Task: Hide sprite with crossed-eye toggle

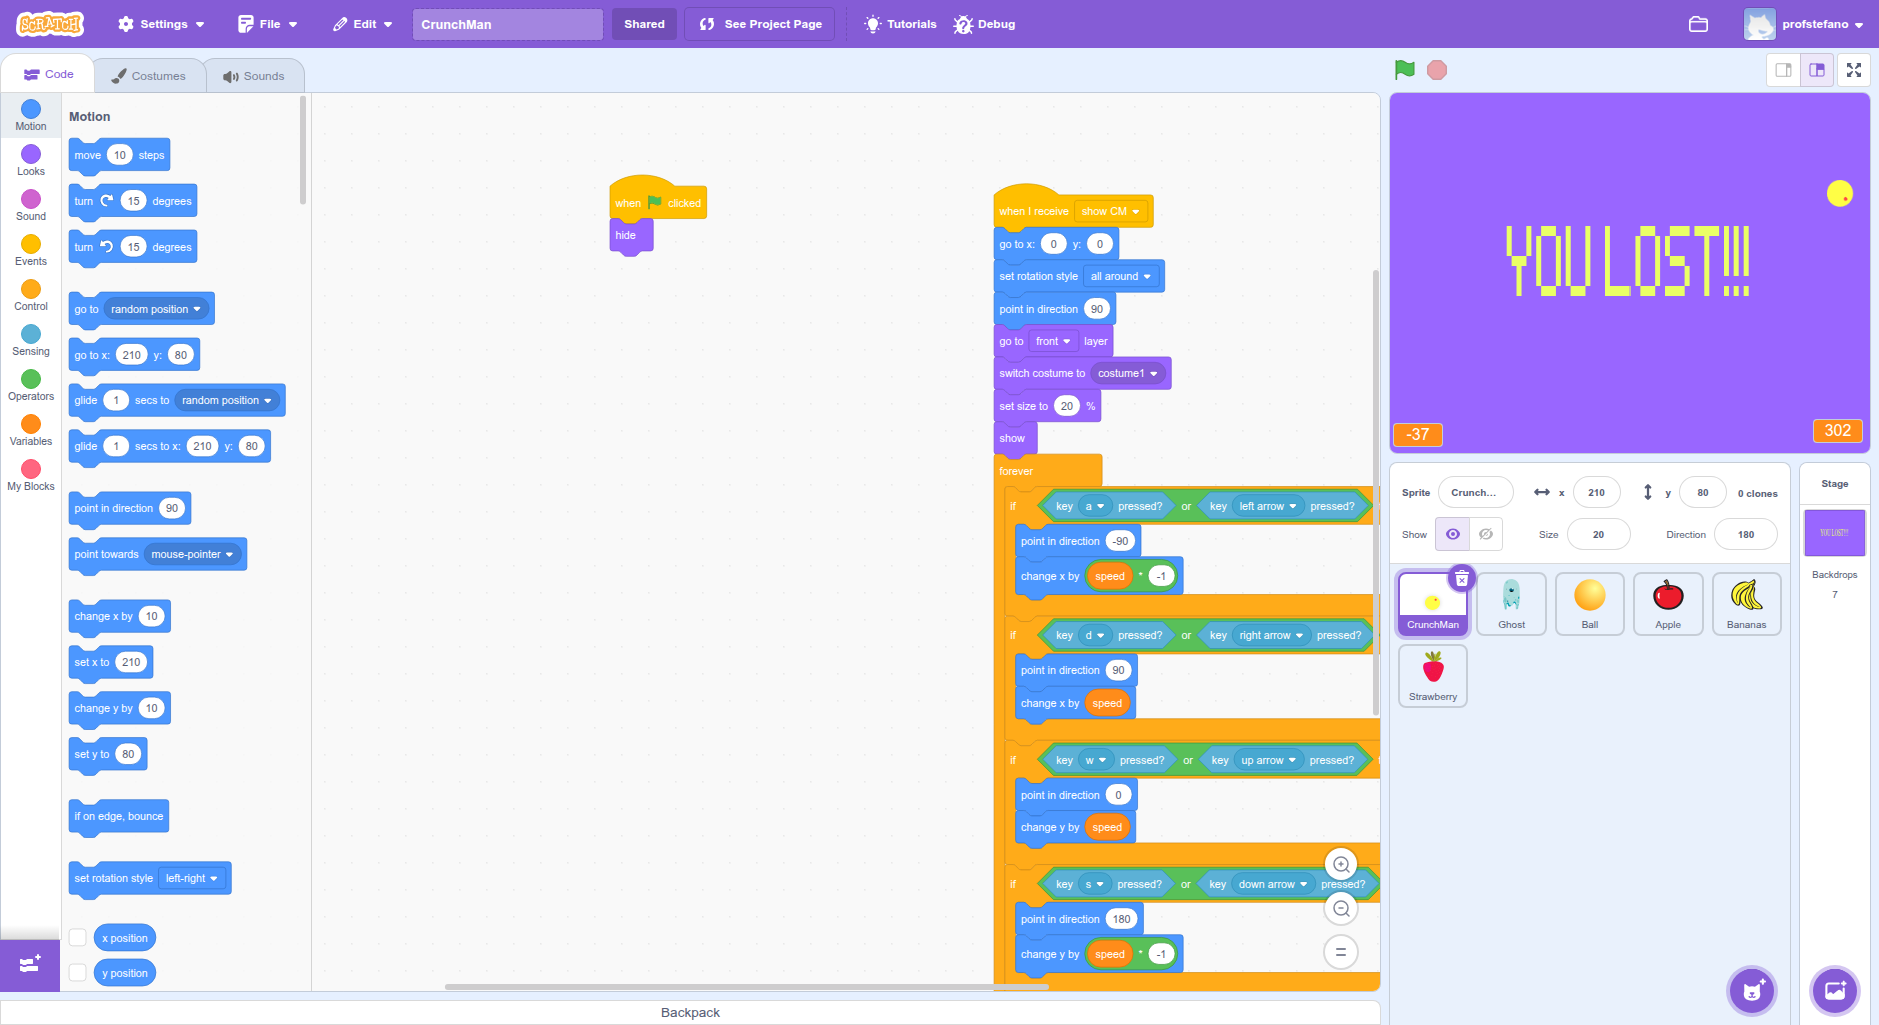Action: [x=1486, y=534]
